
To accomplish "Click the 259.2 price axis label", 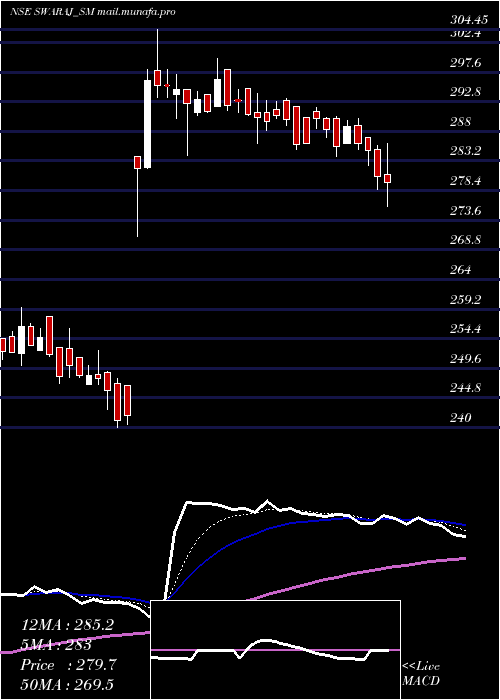I will tap(465, 300).
